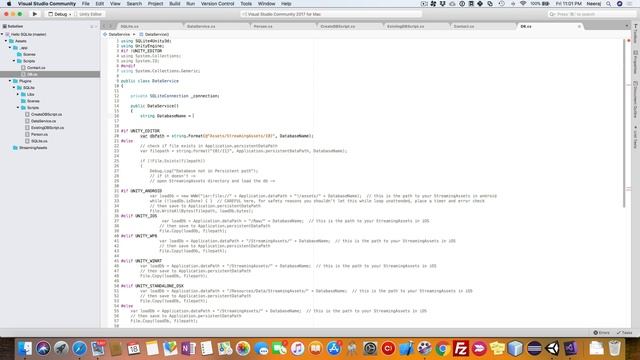The width and height of the screenshot is (640, 360).
Task: Open Spotlight search in menu bar
Action: 609,4
